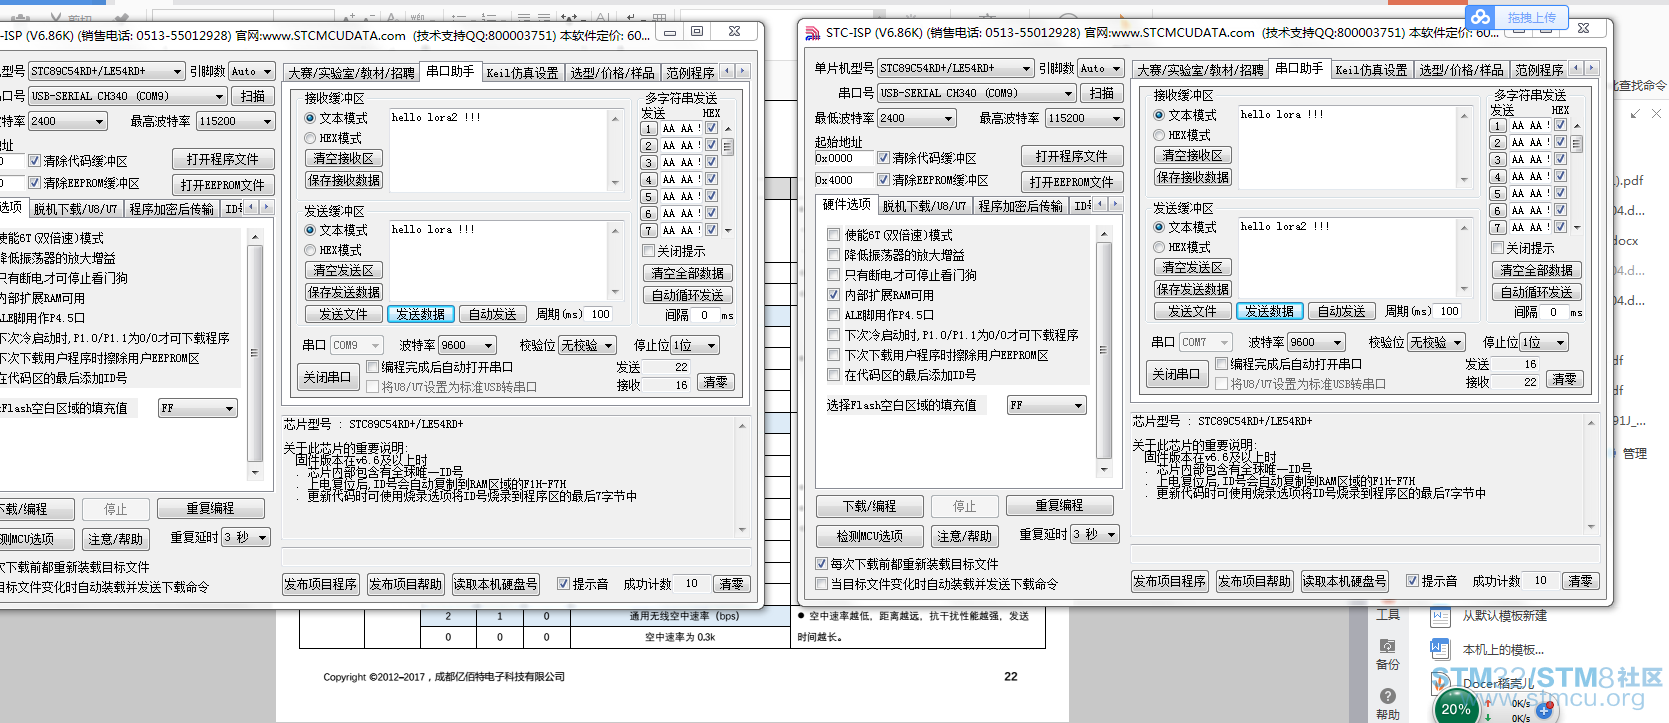Switch to 脱机下载/U8/U7 tab in right window

(924, 206)
